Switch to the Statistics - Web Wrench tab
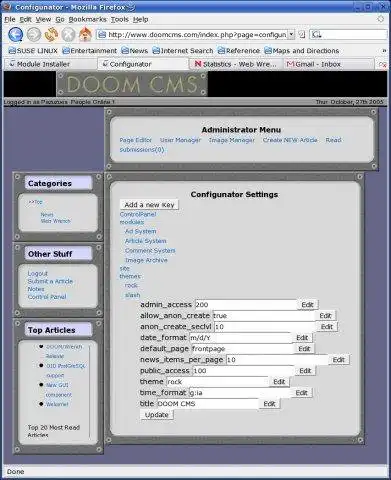 236,64
